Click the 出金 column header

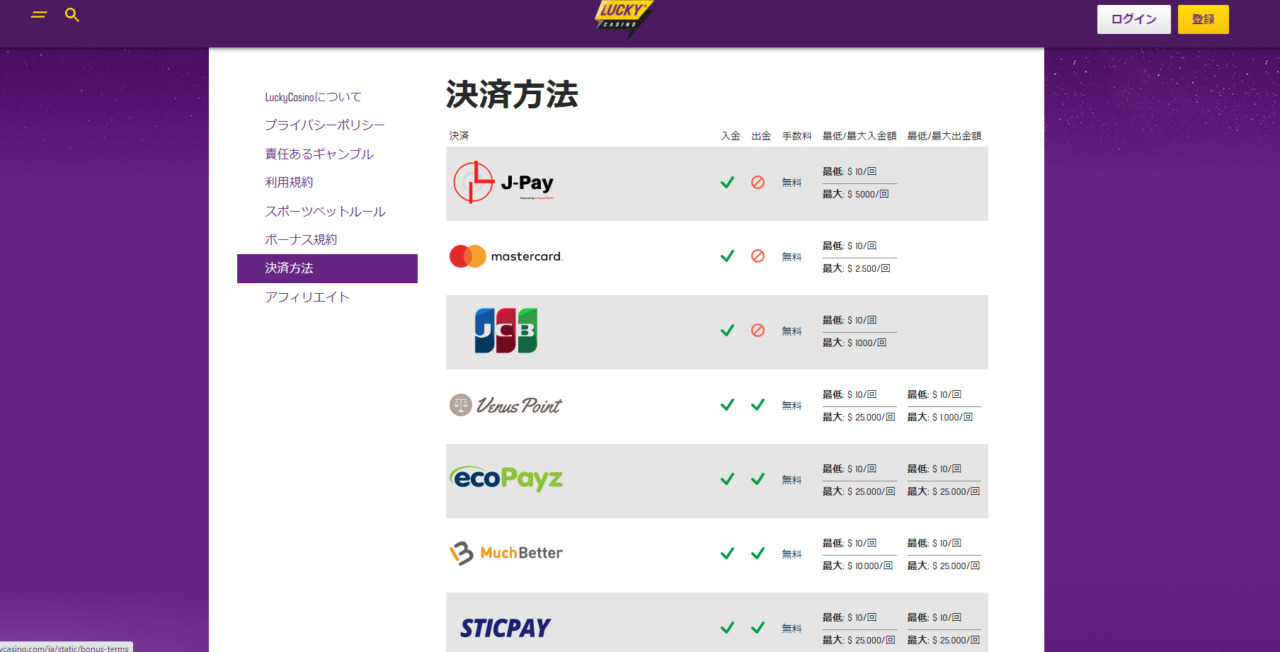pos(761,136)
